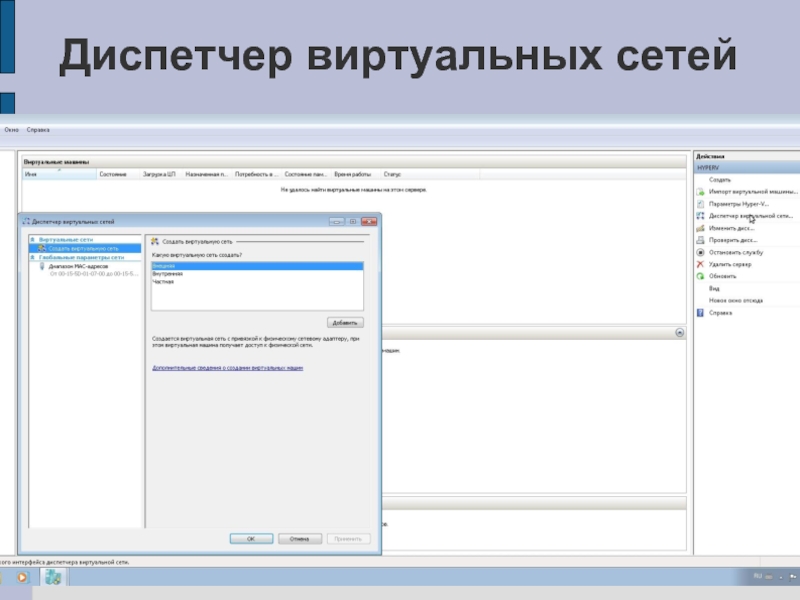This screenshot has width=800, height=600.
Task: Click OK in the network manager dialog
Action: coord(251,539)
